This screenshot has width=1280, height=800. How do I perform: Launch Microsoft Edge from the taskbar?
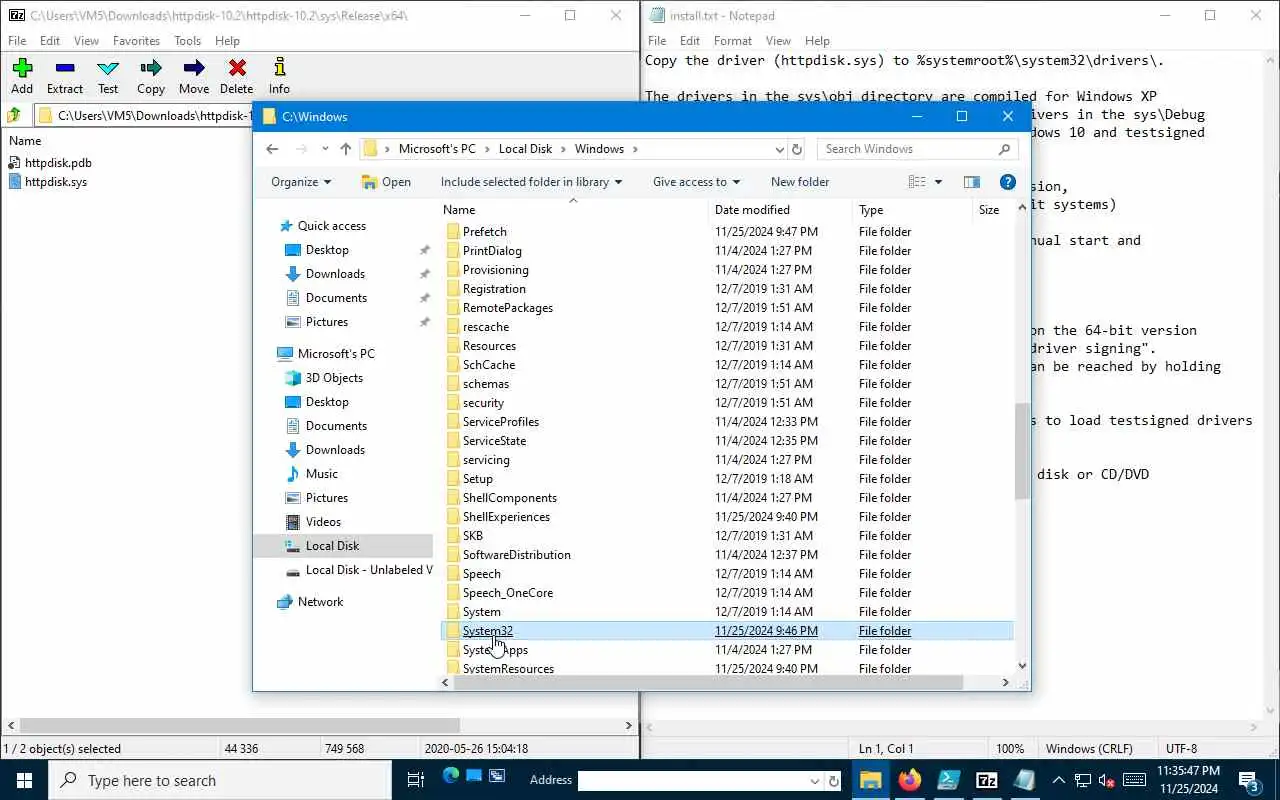click(451, 776)
